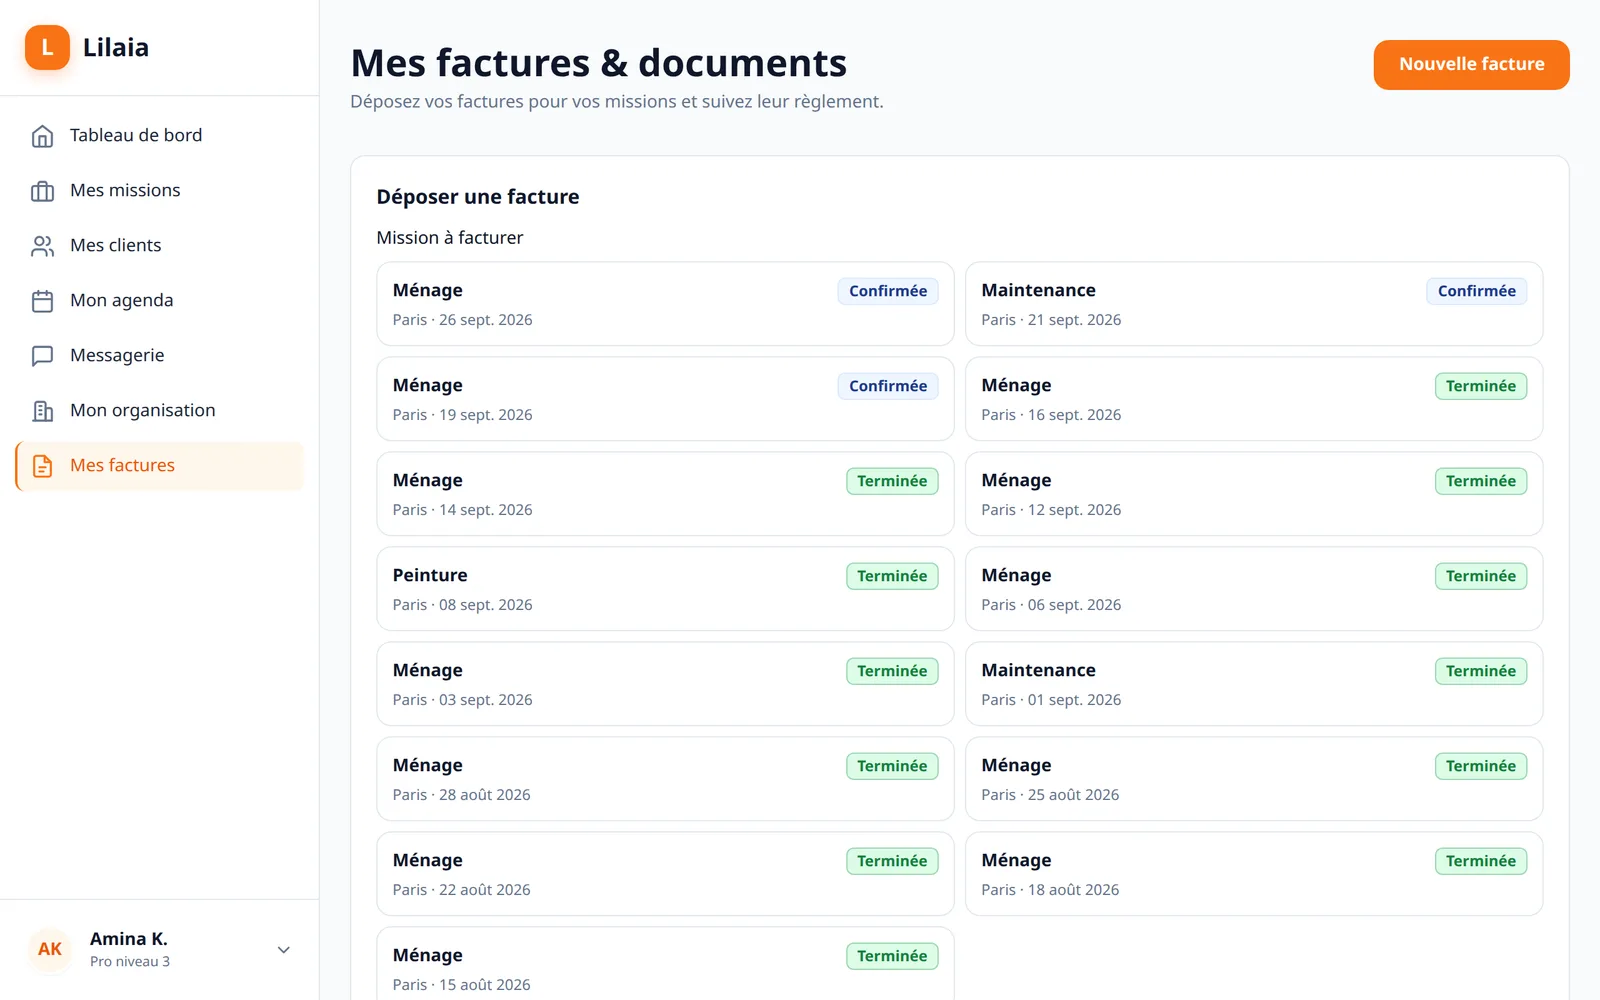Click the Messagerie chat bubble icon

[x=42, y=356]
